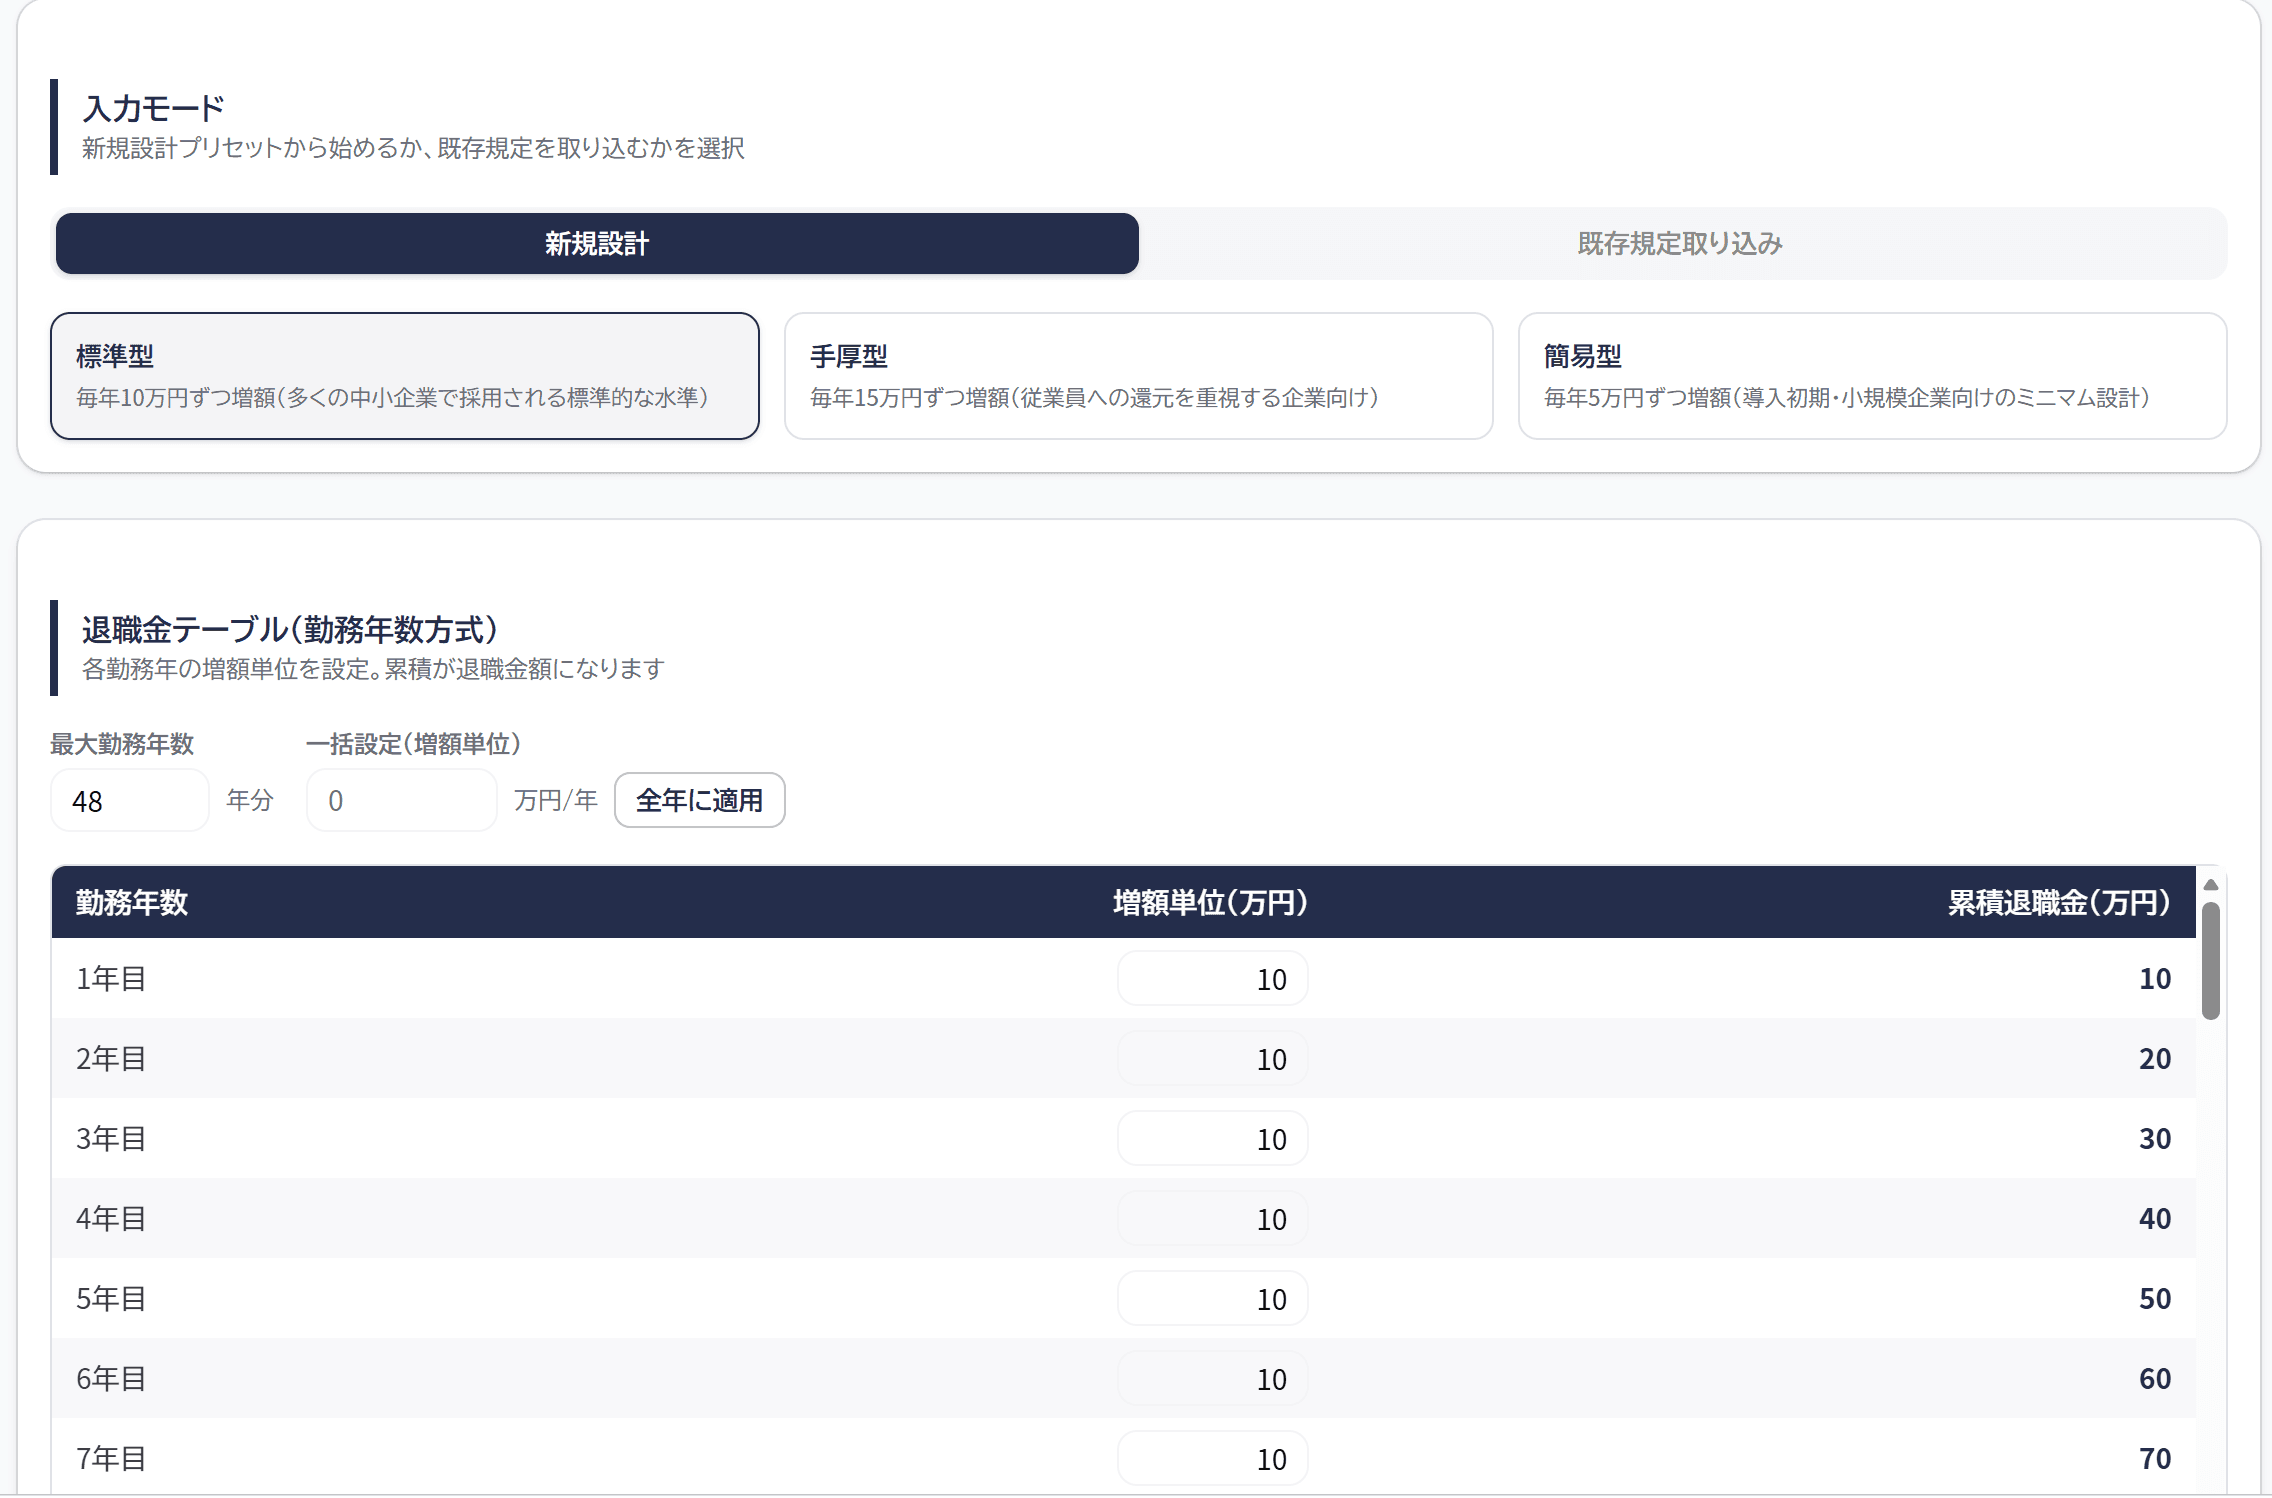Click the 5年目 row label
Viewport: 2272px width, 1498px height.
(x=111, y=1298)
